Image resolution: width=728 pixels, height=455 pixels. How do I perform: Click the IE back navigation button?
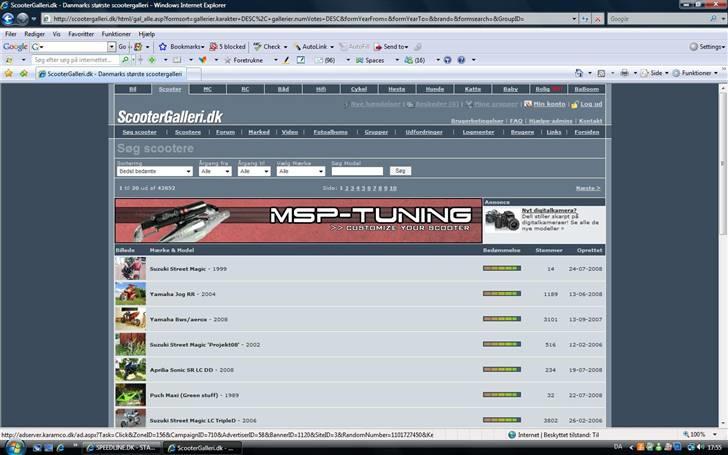point(22,19)
